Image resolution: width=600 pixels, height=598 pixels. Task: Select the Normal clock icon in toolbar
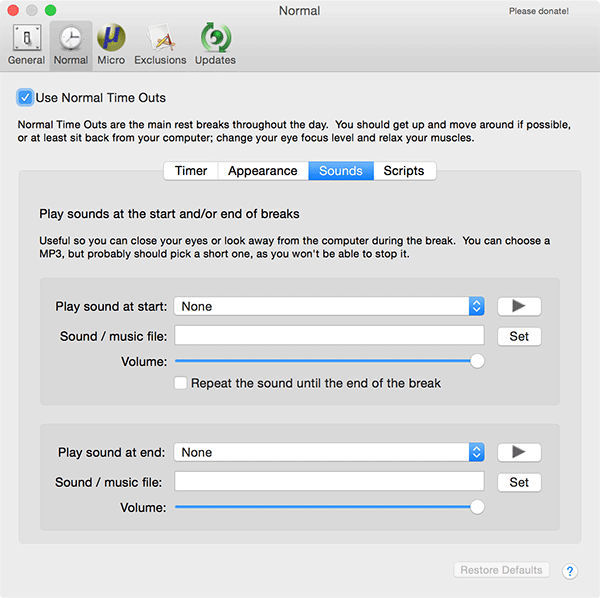[71, 45]
